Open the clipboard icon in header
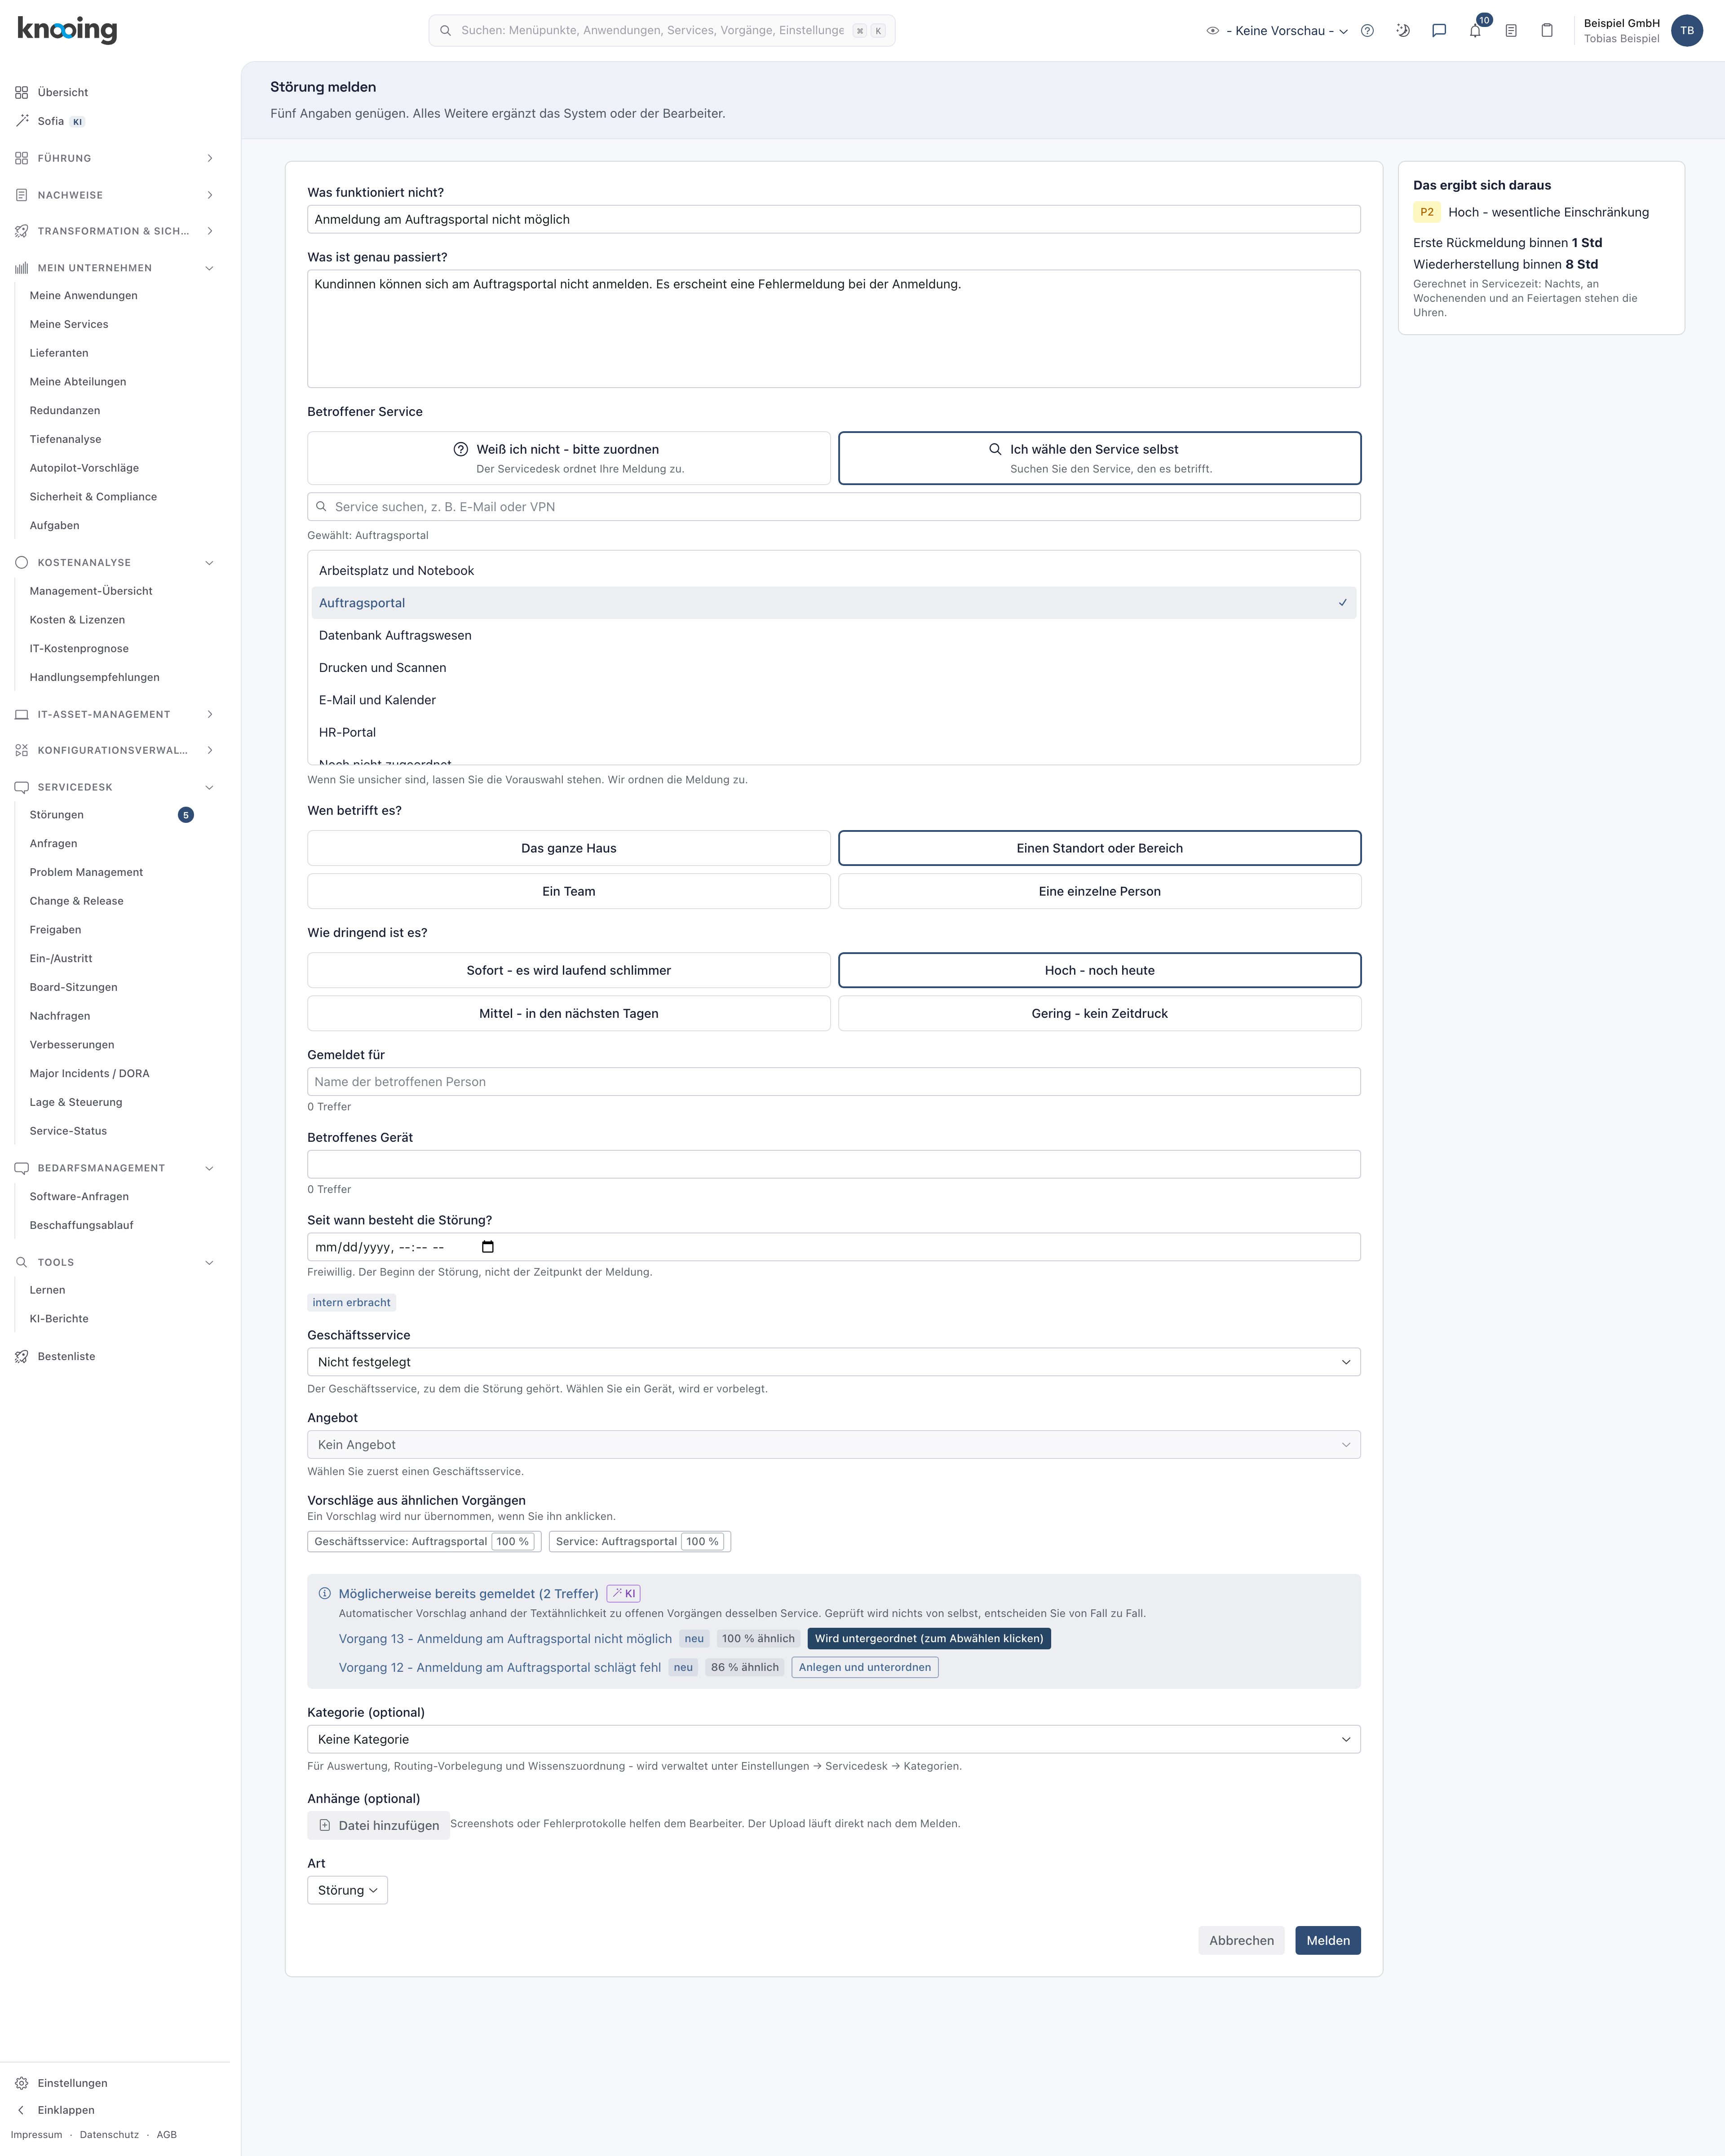This screenshot has width=1725, height=2156. pos(1547,31)
